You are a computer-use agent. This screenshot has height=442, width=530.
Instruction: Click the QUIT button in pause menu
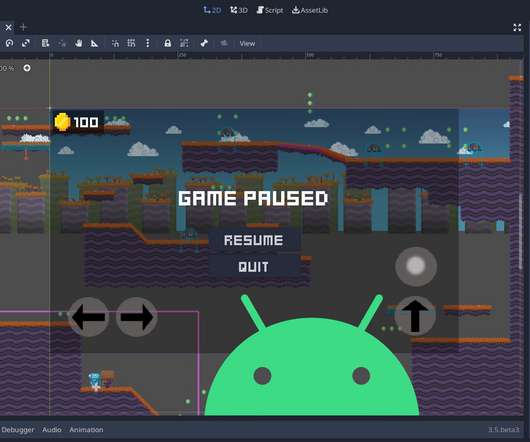point(254,267)
